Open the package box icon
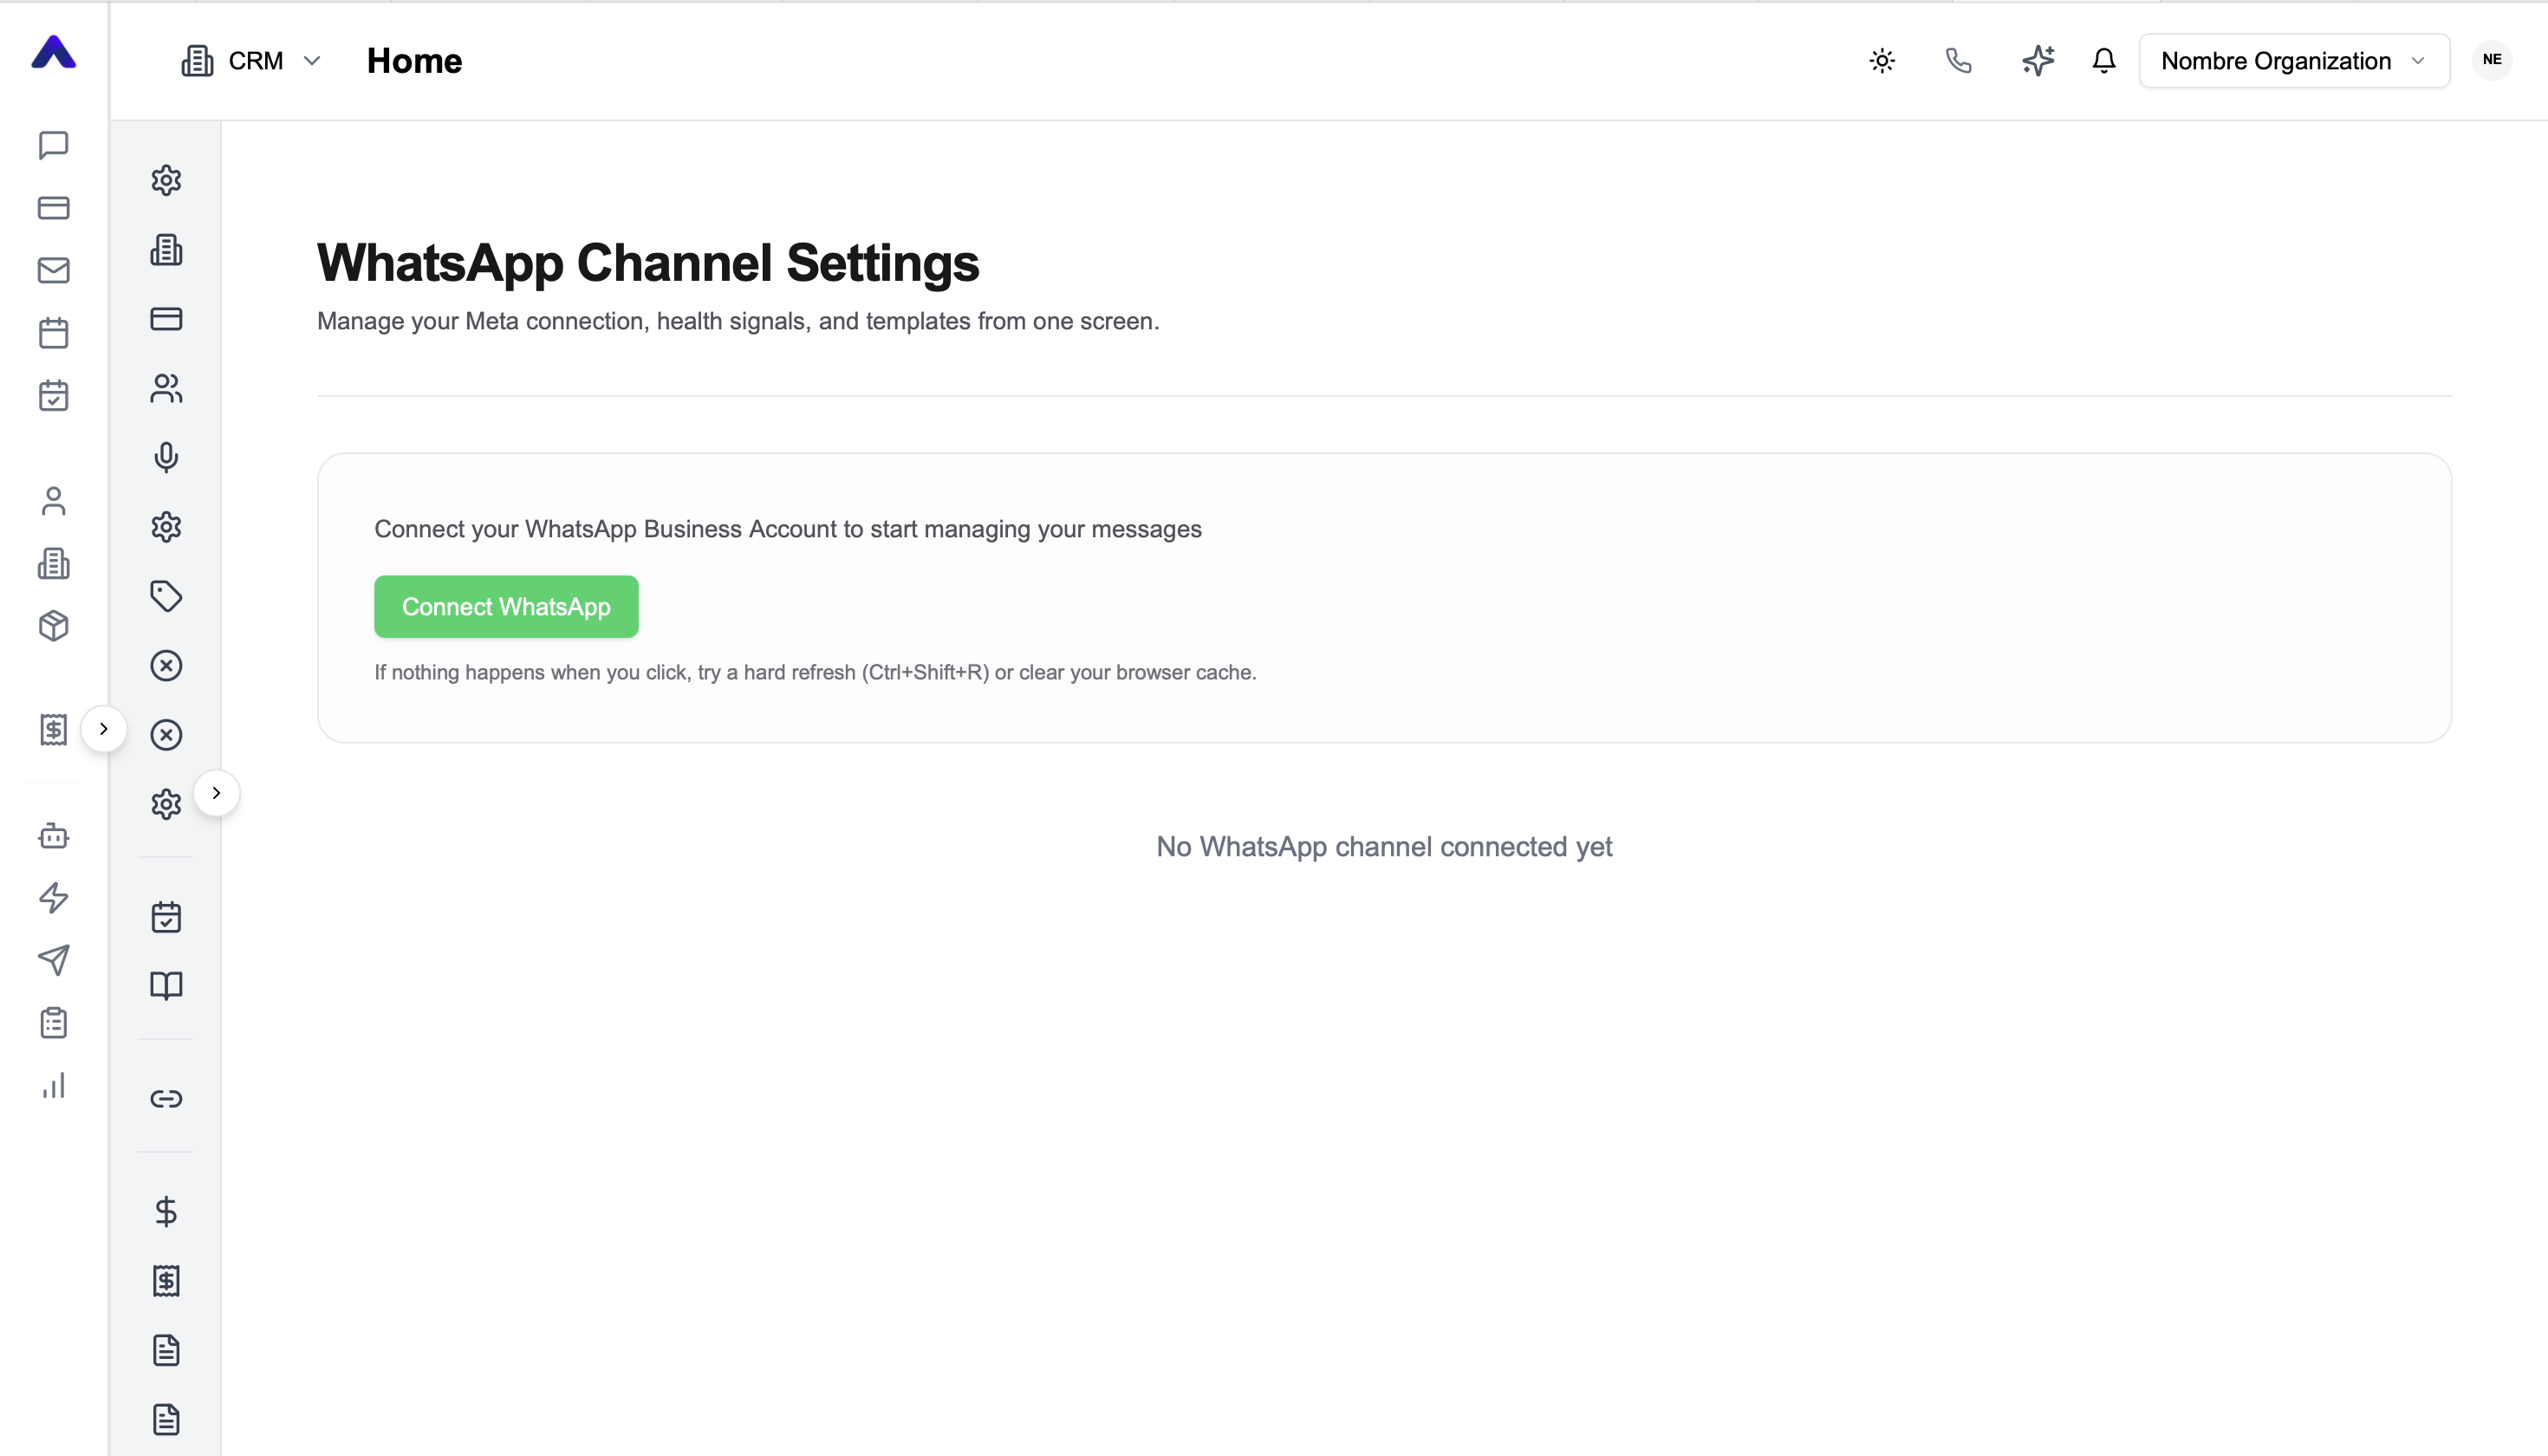2548x1456 pixels. (54, 626)
